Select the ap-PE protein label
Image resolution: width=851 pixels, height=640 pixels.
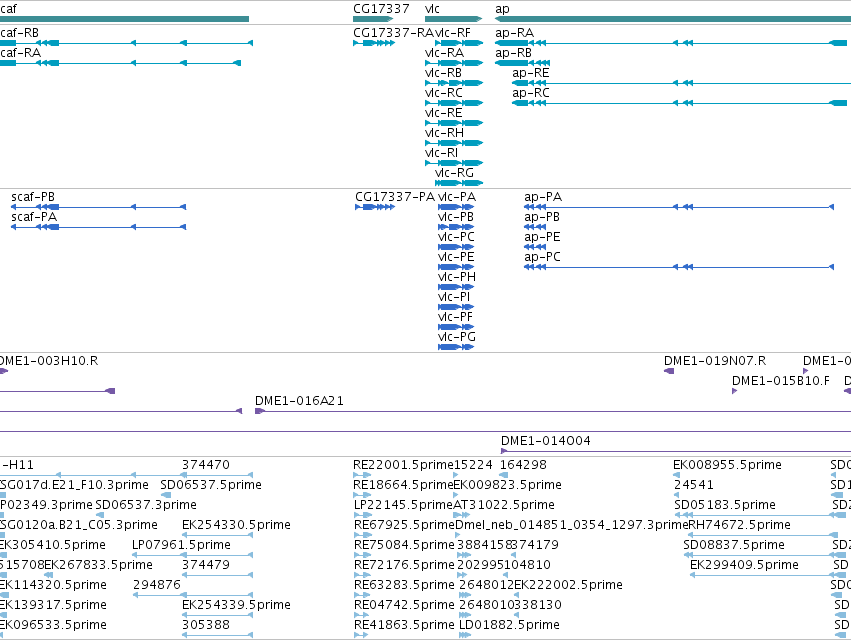542,237
